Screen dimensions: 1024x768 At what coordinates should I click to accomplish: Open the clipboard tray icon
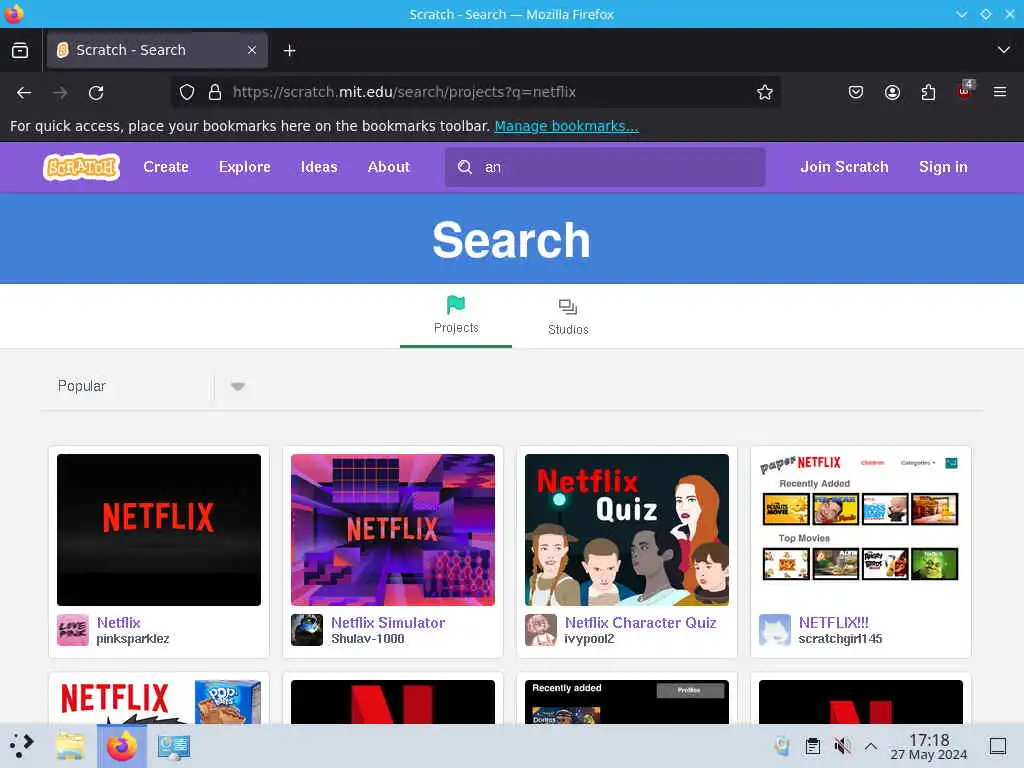[x=812, y=746]
